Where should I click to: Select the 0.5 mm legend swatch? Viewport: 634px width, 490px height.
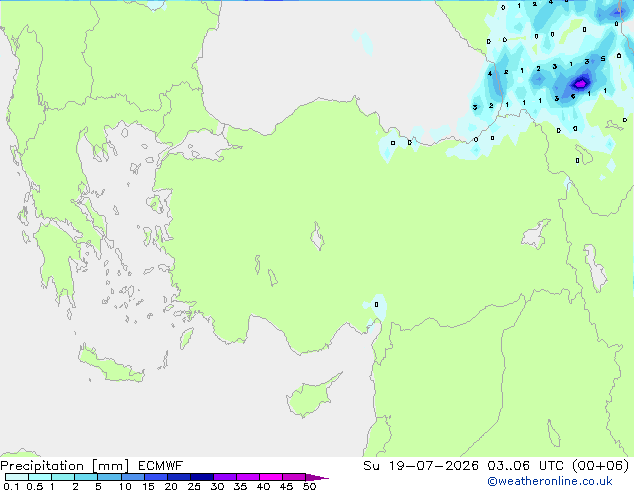tap(40, 477)
